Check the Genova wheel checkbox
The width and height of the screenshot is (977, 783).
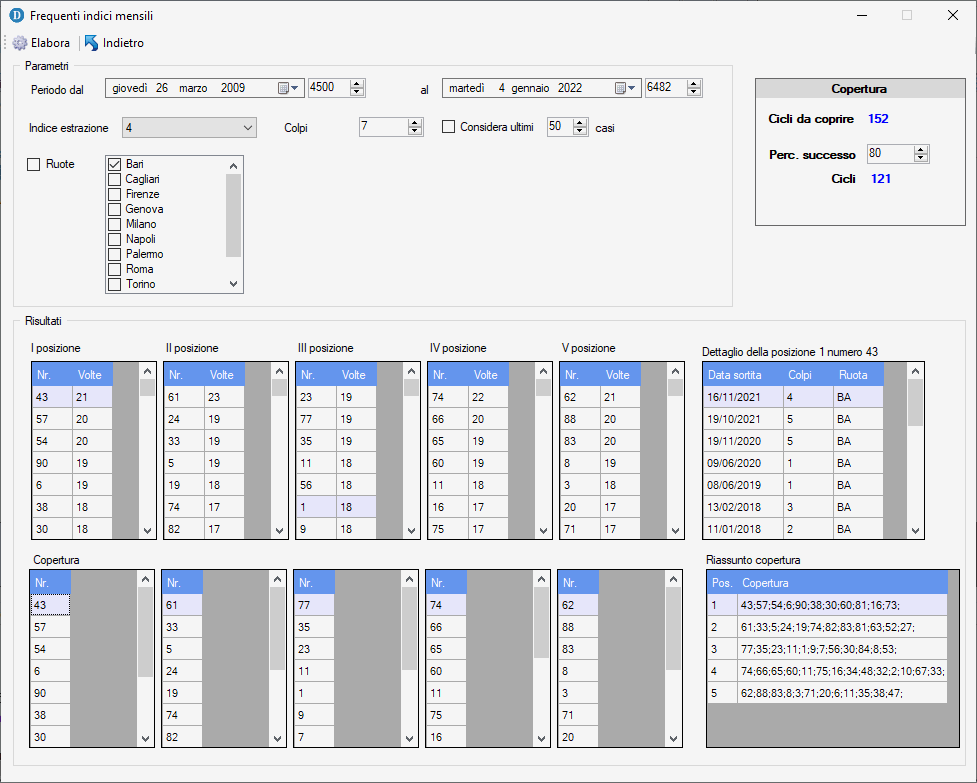[115, 209]
